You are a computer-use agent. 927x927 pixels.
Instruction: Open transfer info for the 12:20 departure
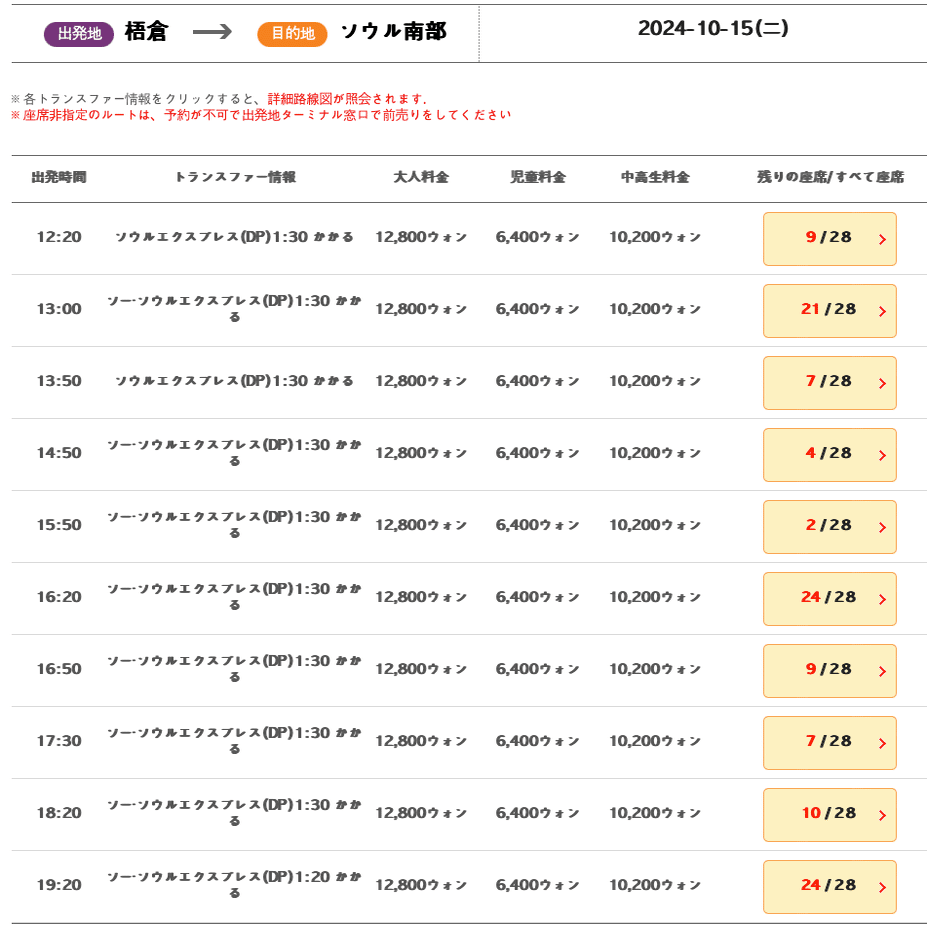click(234, 237)
